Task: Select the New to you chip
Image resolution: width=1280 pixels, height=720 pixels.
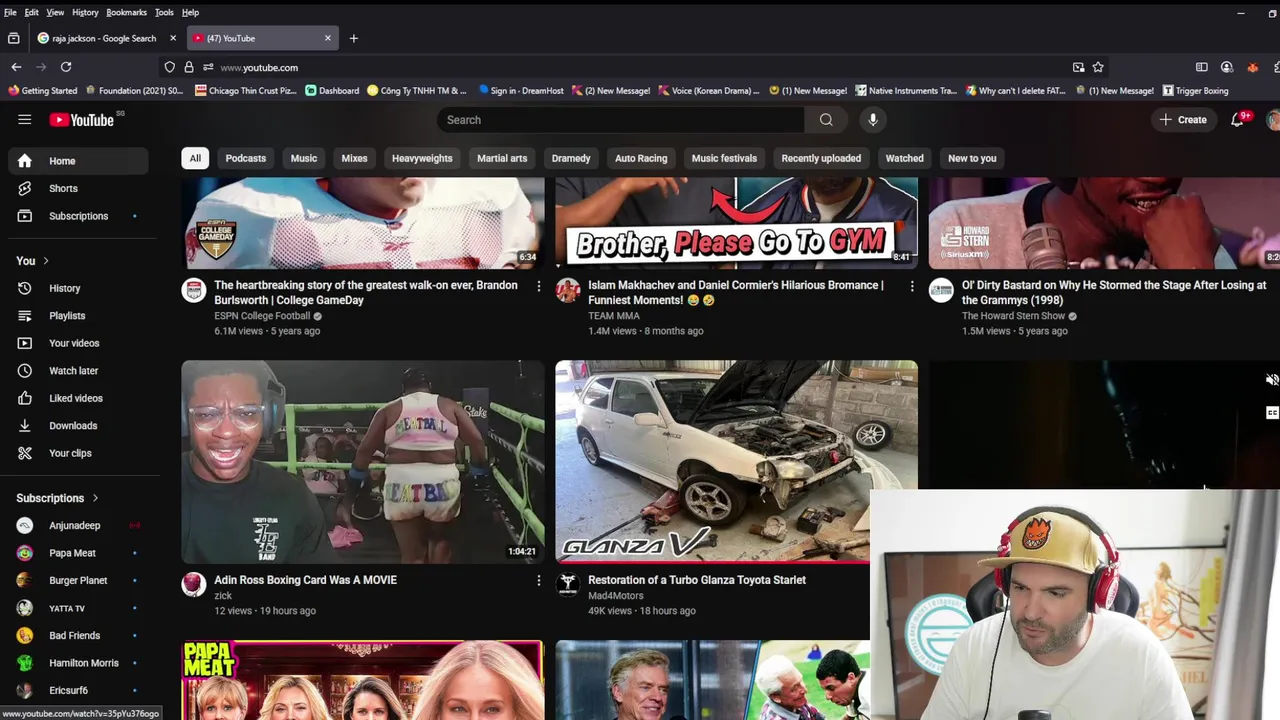Action: pos(972,158)
